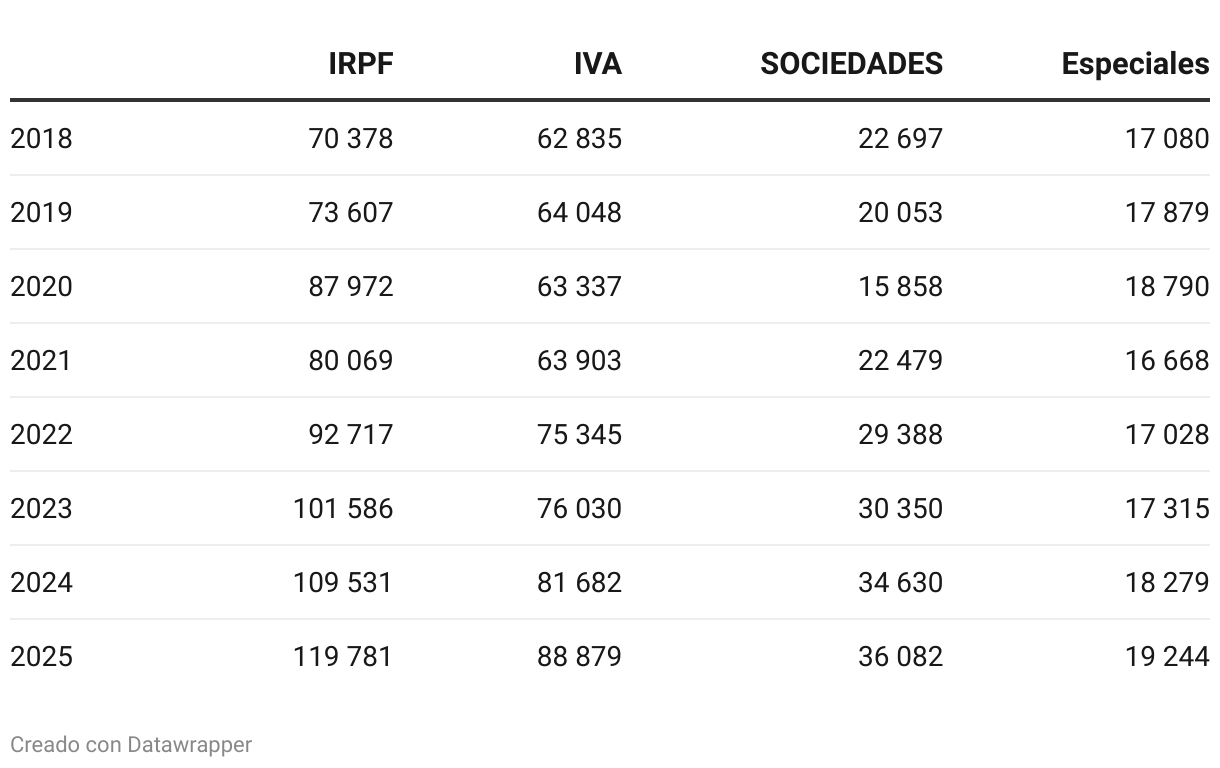Click the IVA column header
The height and width of the screenshot is (768, 1220).
(x=598, y=64)
